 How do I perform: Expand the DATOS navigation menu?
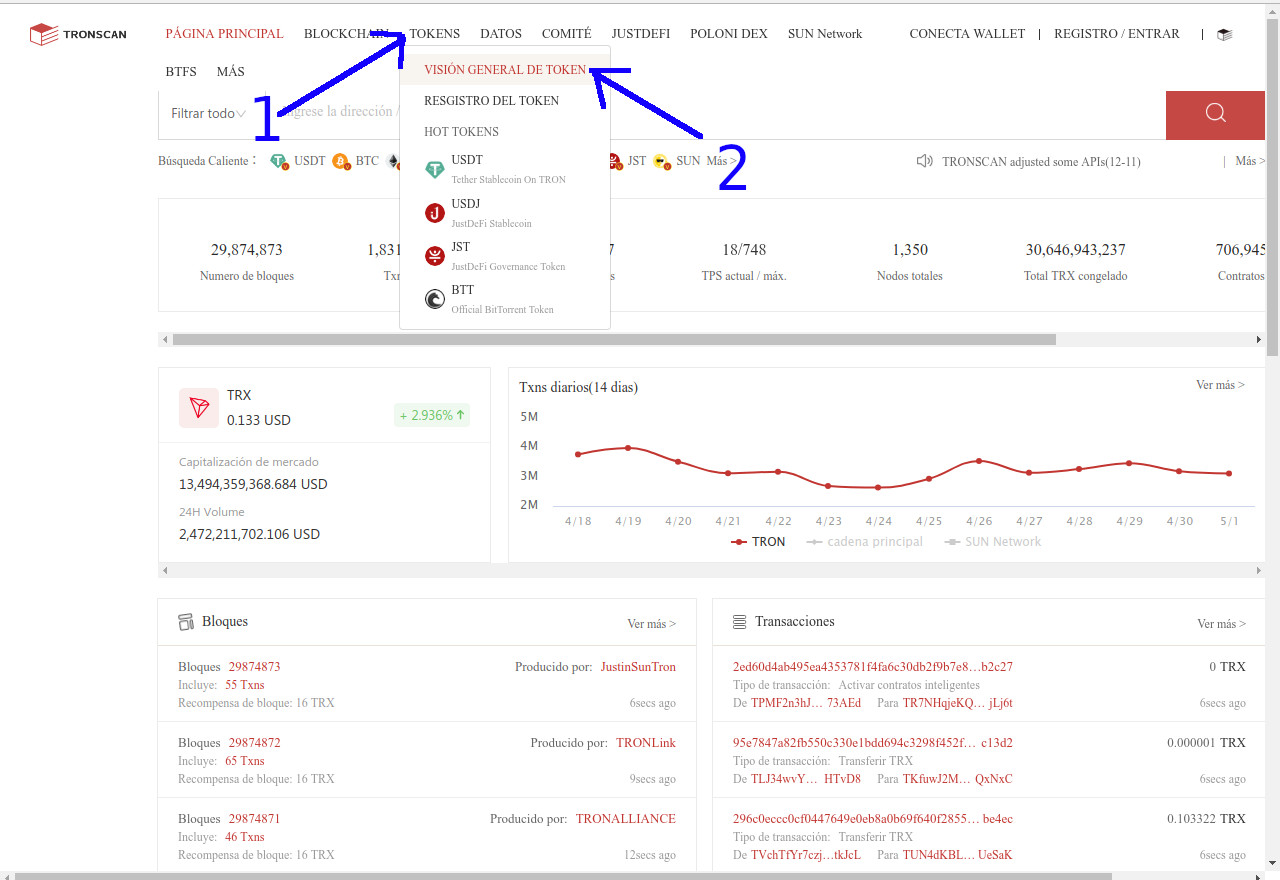click(x=501, y=34)
